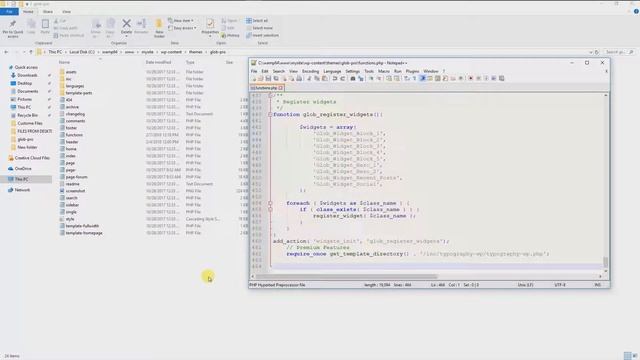Open the Plugins menu in Notepad++
The width and height of the screenshot is (640, 360).
click(412, 71)
